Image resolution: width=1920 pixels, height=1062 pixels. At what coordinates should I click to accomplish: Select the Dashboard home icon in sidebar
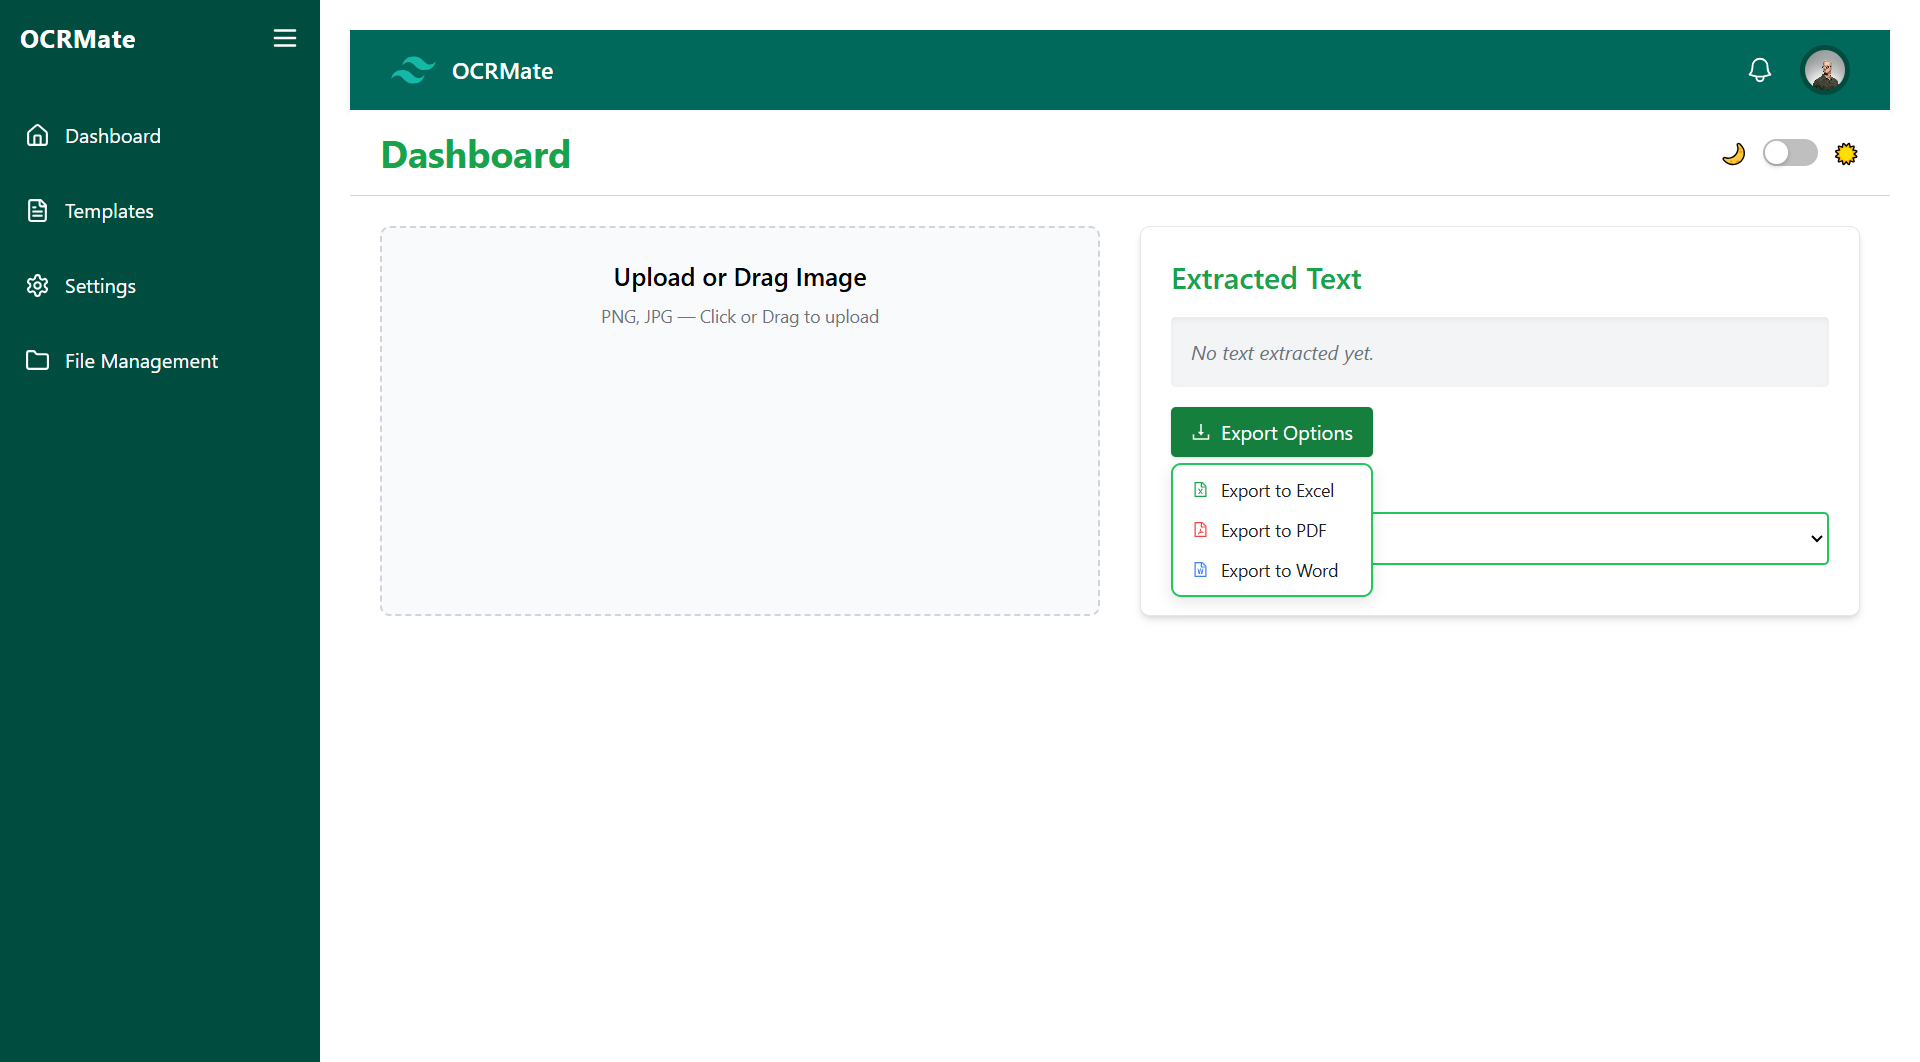point(37,135)
